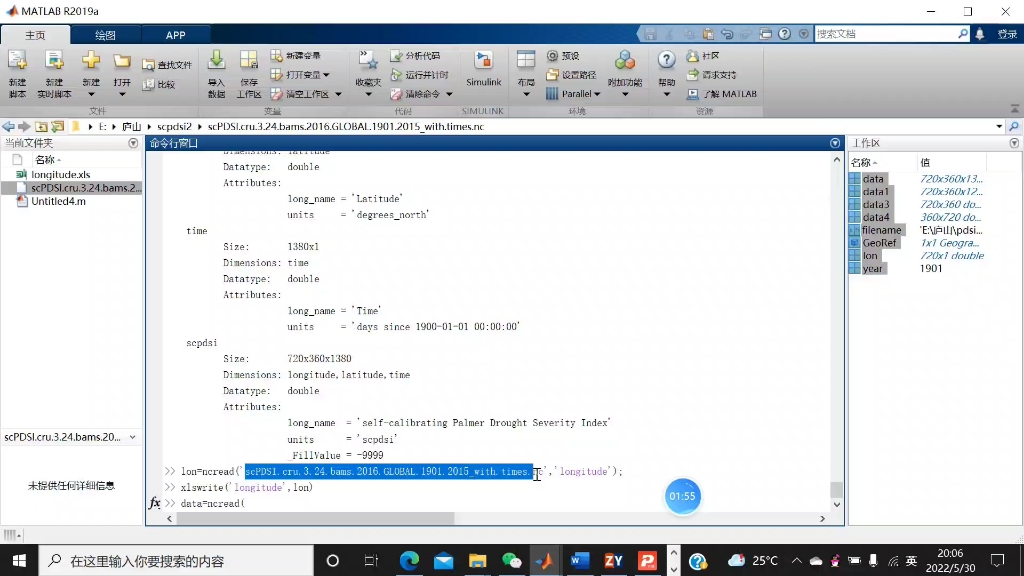Viewport: 1024px width, 576px height.
Task: Click the search icon in the address bar
Action: (1014, 127)
